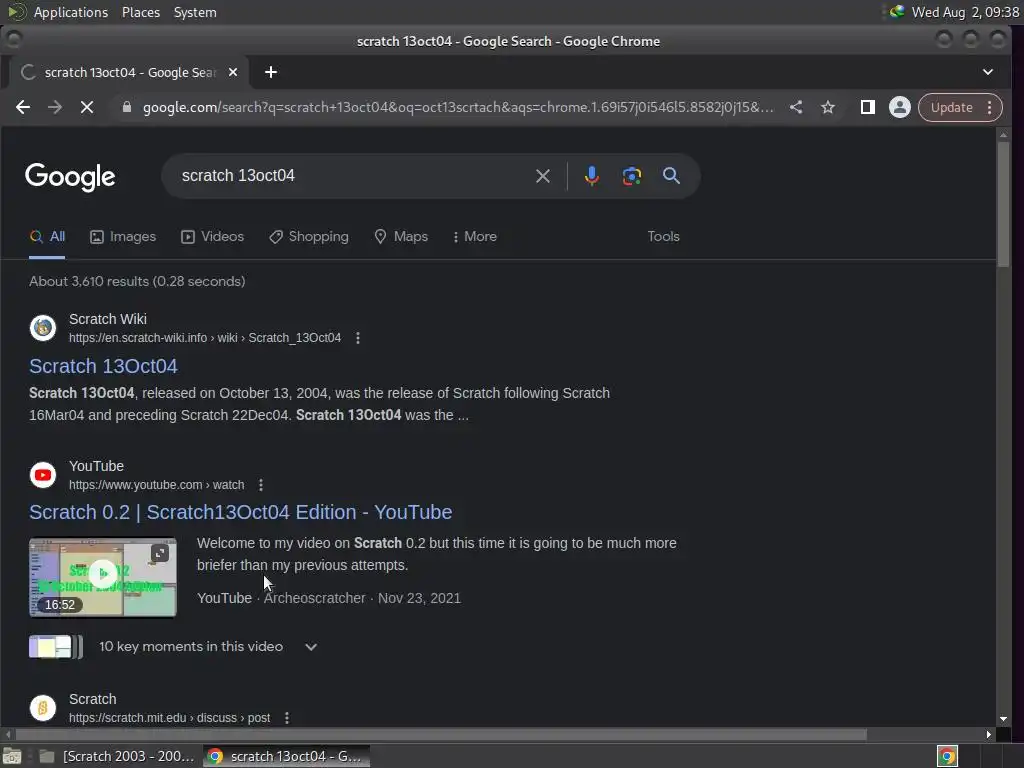1024x768 pixels.
Task: Click the forward navigation arrow
Action: pos(55,107)
